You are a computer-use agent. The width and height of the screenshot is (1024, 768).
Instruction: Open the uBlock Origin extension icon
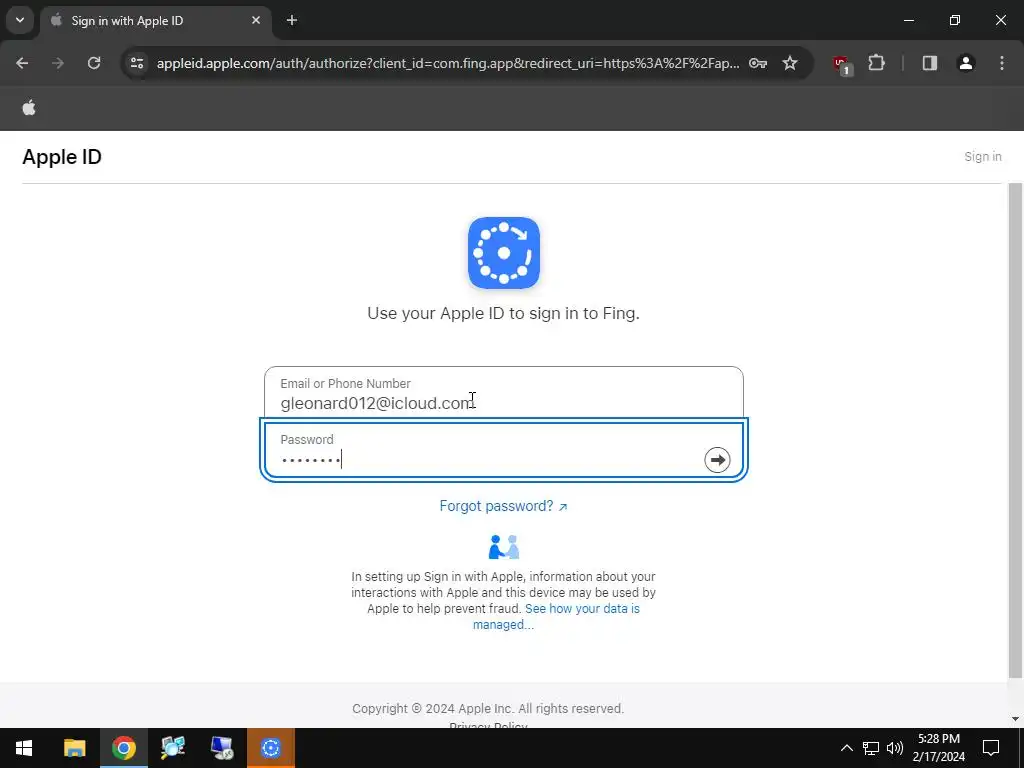point(842,64)
